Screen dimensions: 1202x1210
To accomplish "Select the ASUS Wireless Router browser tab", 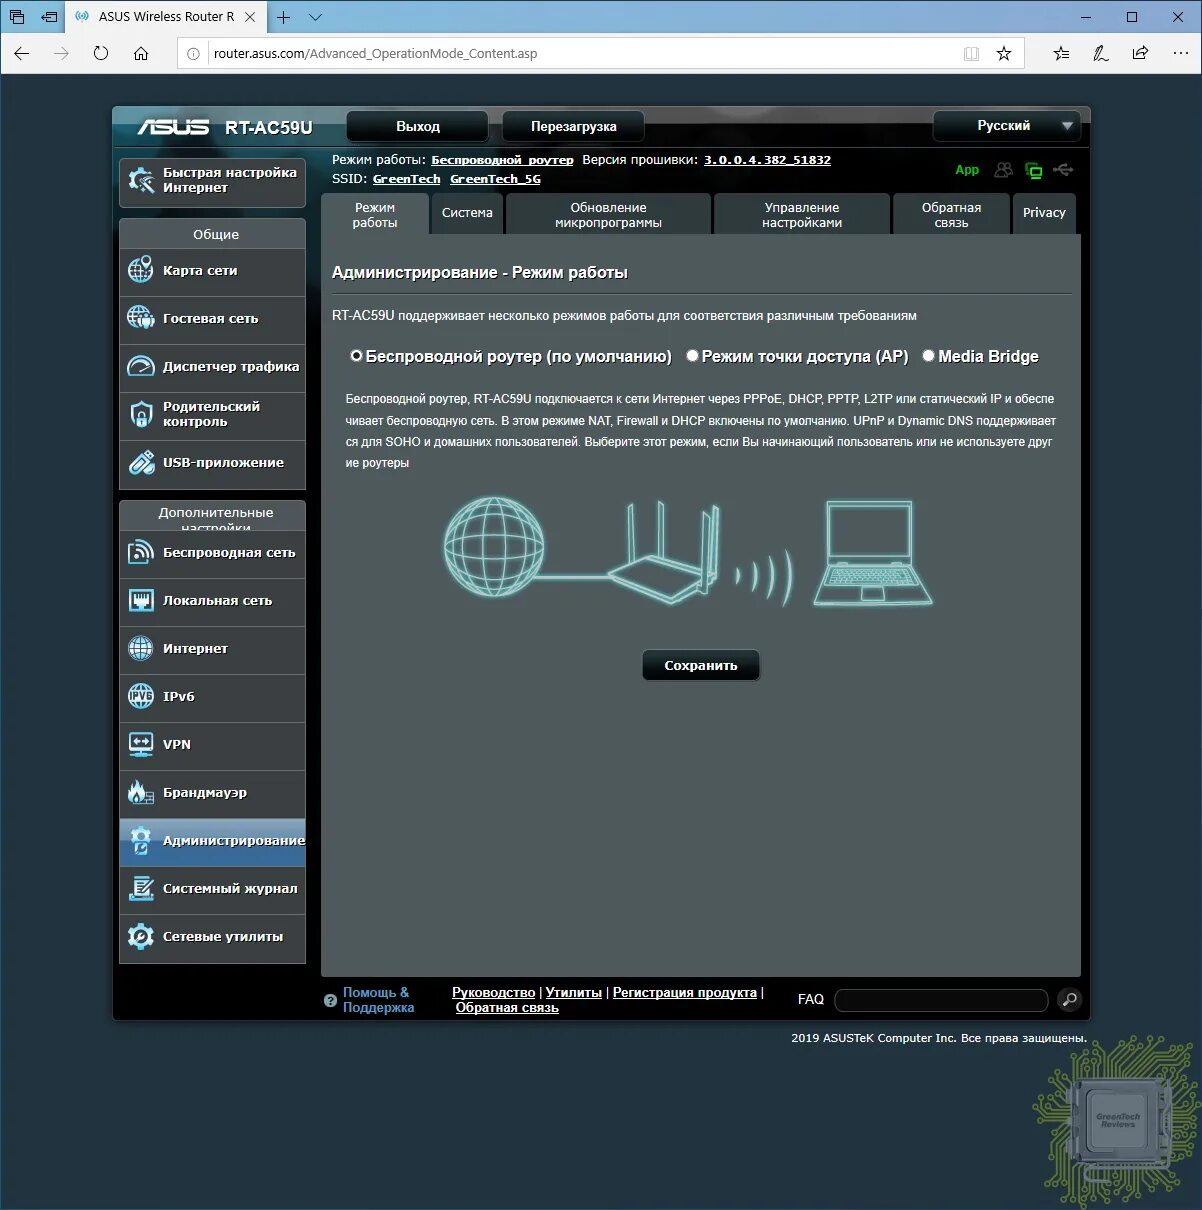I will [165, 17].
